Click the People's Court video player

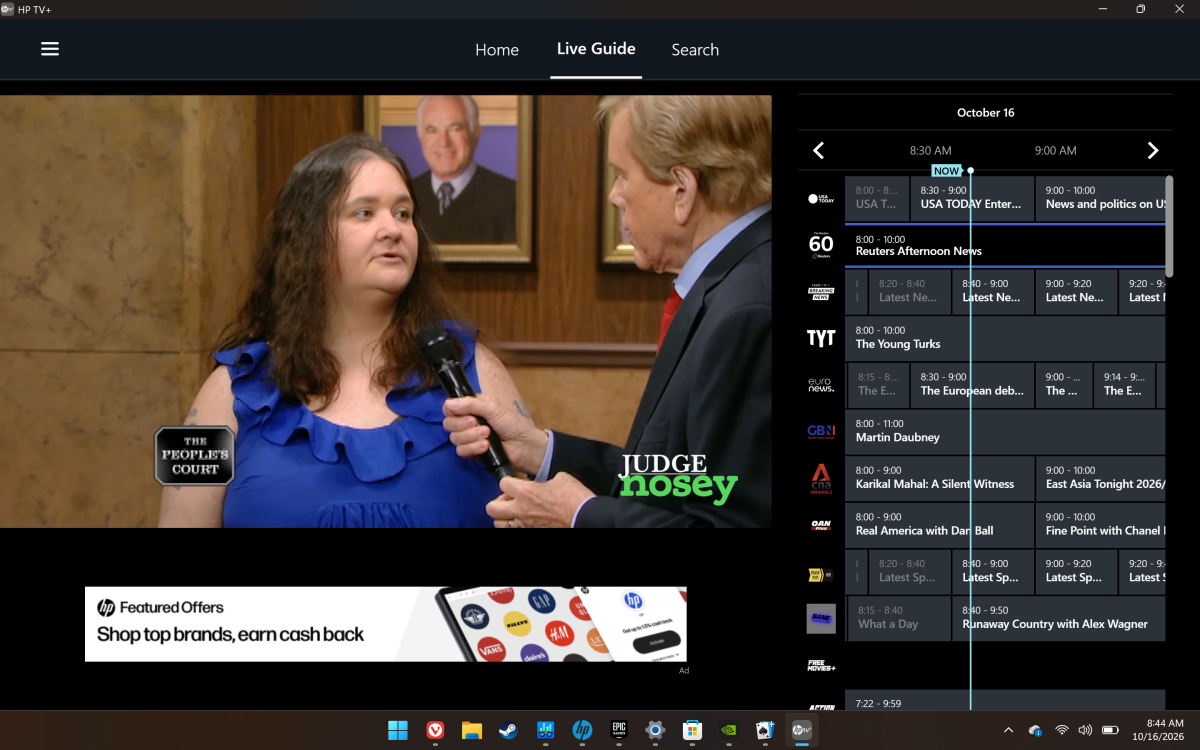[x=386, y=311]
